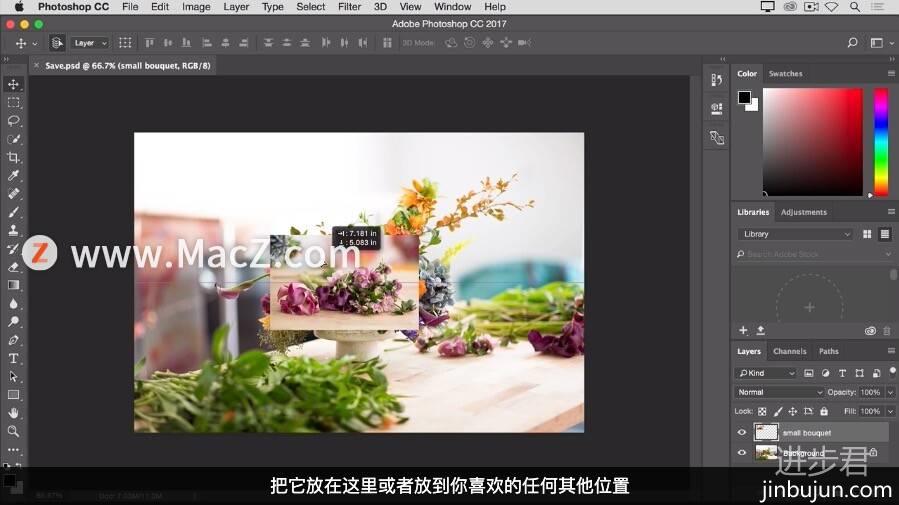Select the Clone Stamp tool
899x505 pixels.
[x=13, y=230]
